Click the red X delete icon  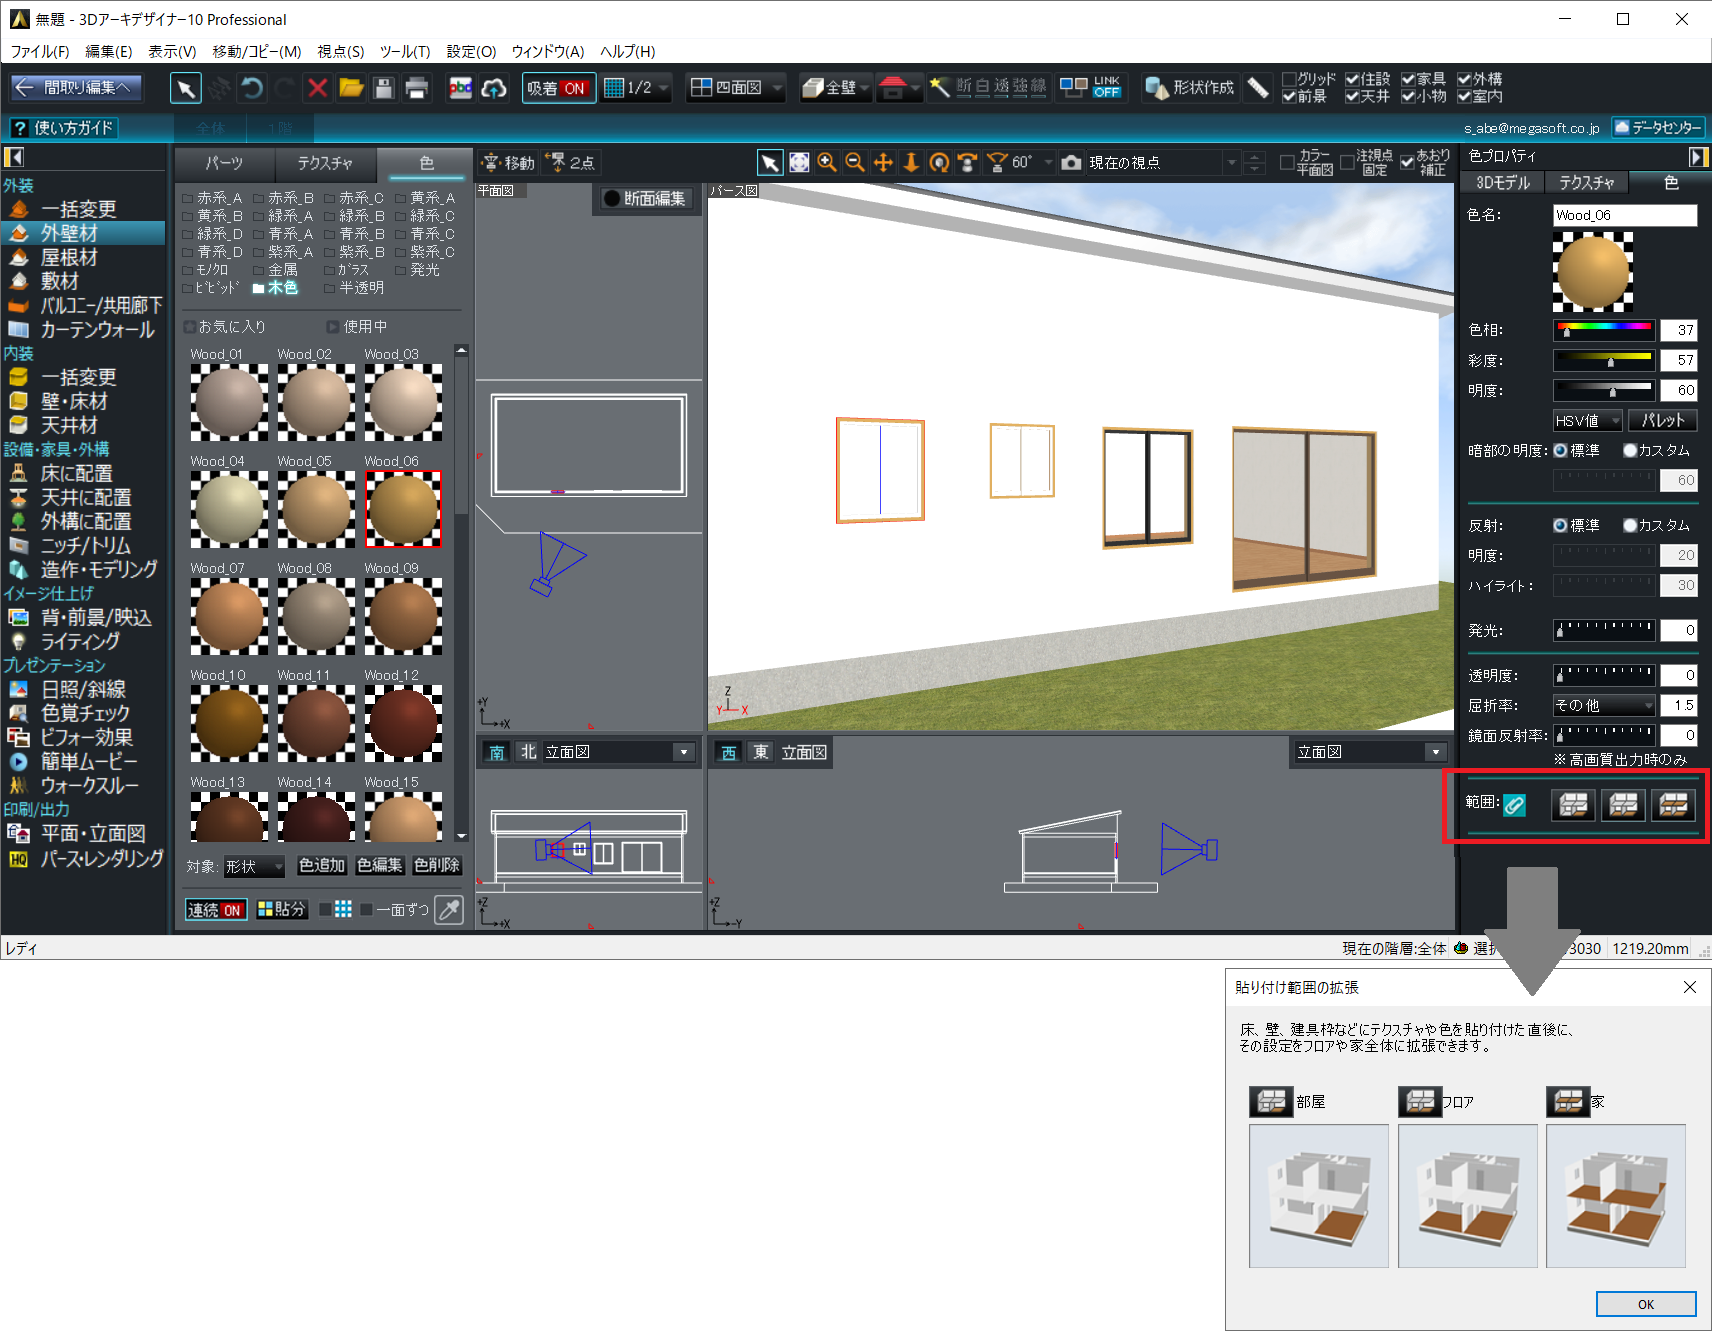tap(318, 88)
